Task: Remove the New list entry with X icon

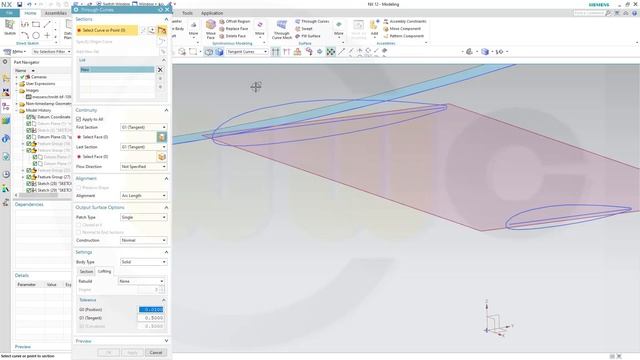Action: click(160, 70)
